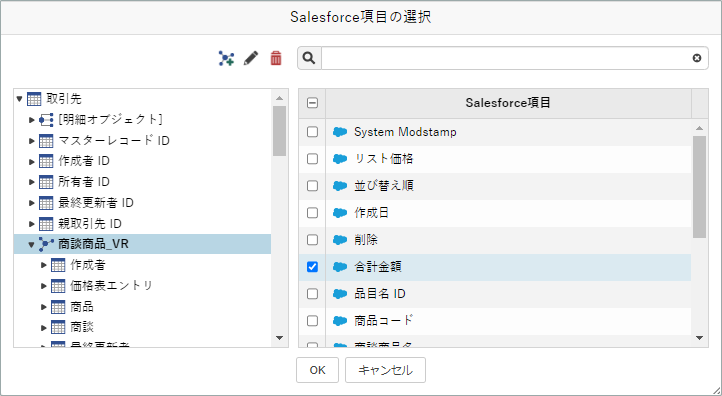Click table icon beside 作成者 ID

click(46, 161)
